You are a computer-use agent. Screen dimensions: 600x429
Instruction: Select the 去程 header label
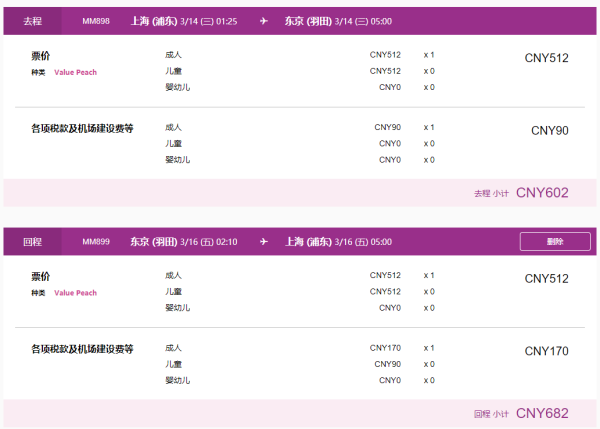[32, 21]
